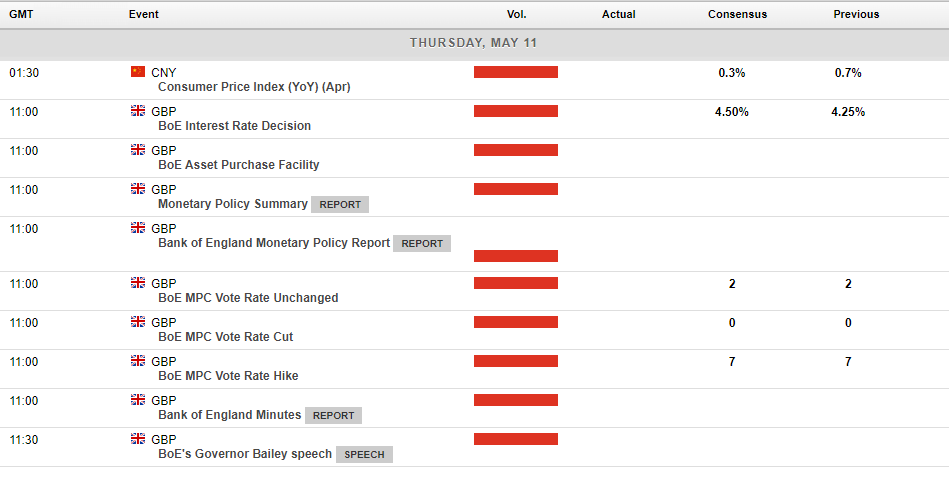The width and height of the screenshot is (949, 483).
Task: Open BoE MPC Vote Rate Hike event
Action: pos(228,376)
